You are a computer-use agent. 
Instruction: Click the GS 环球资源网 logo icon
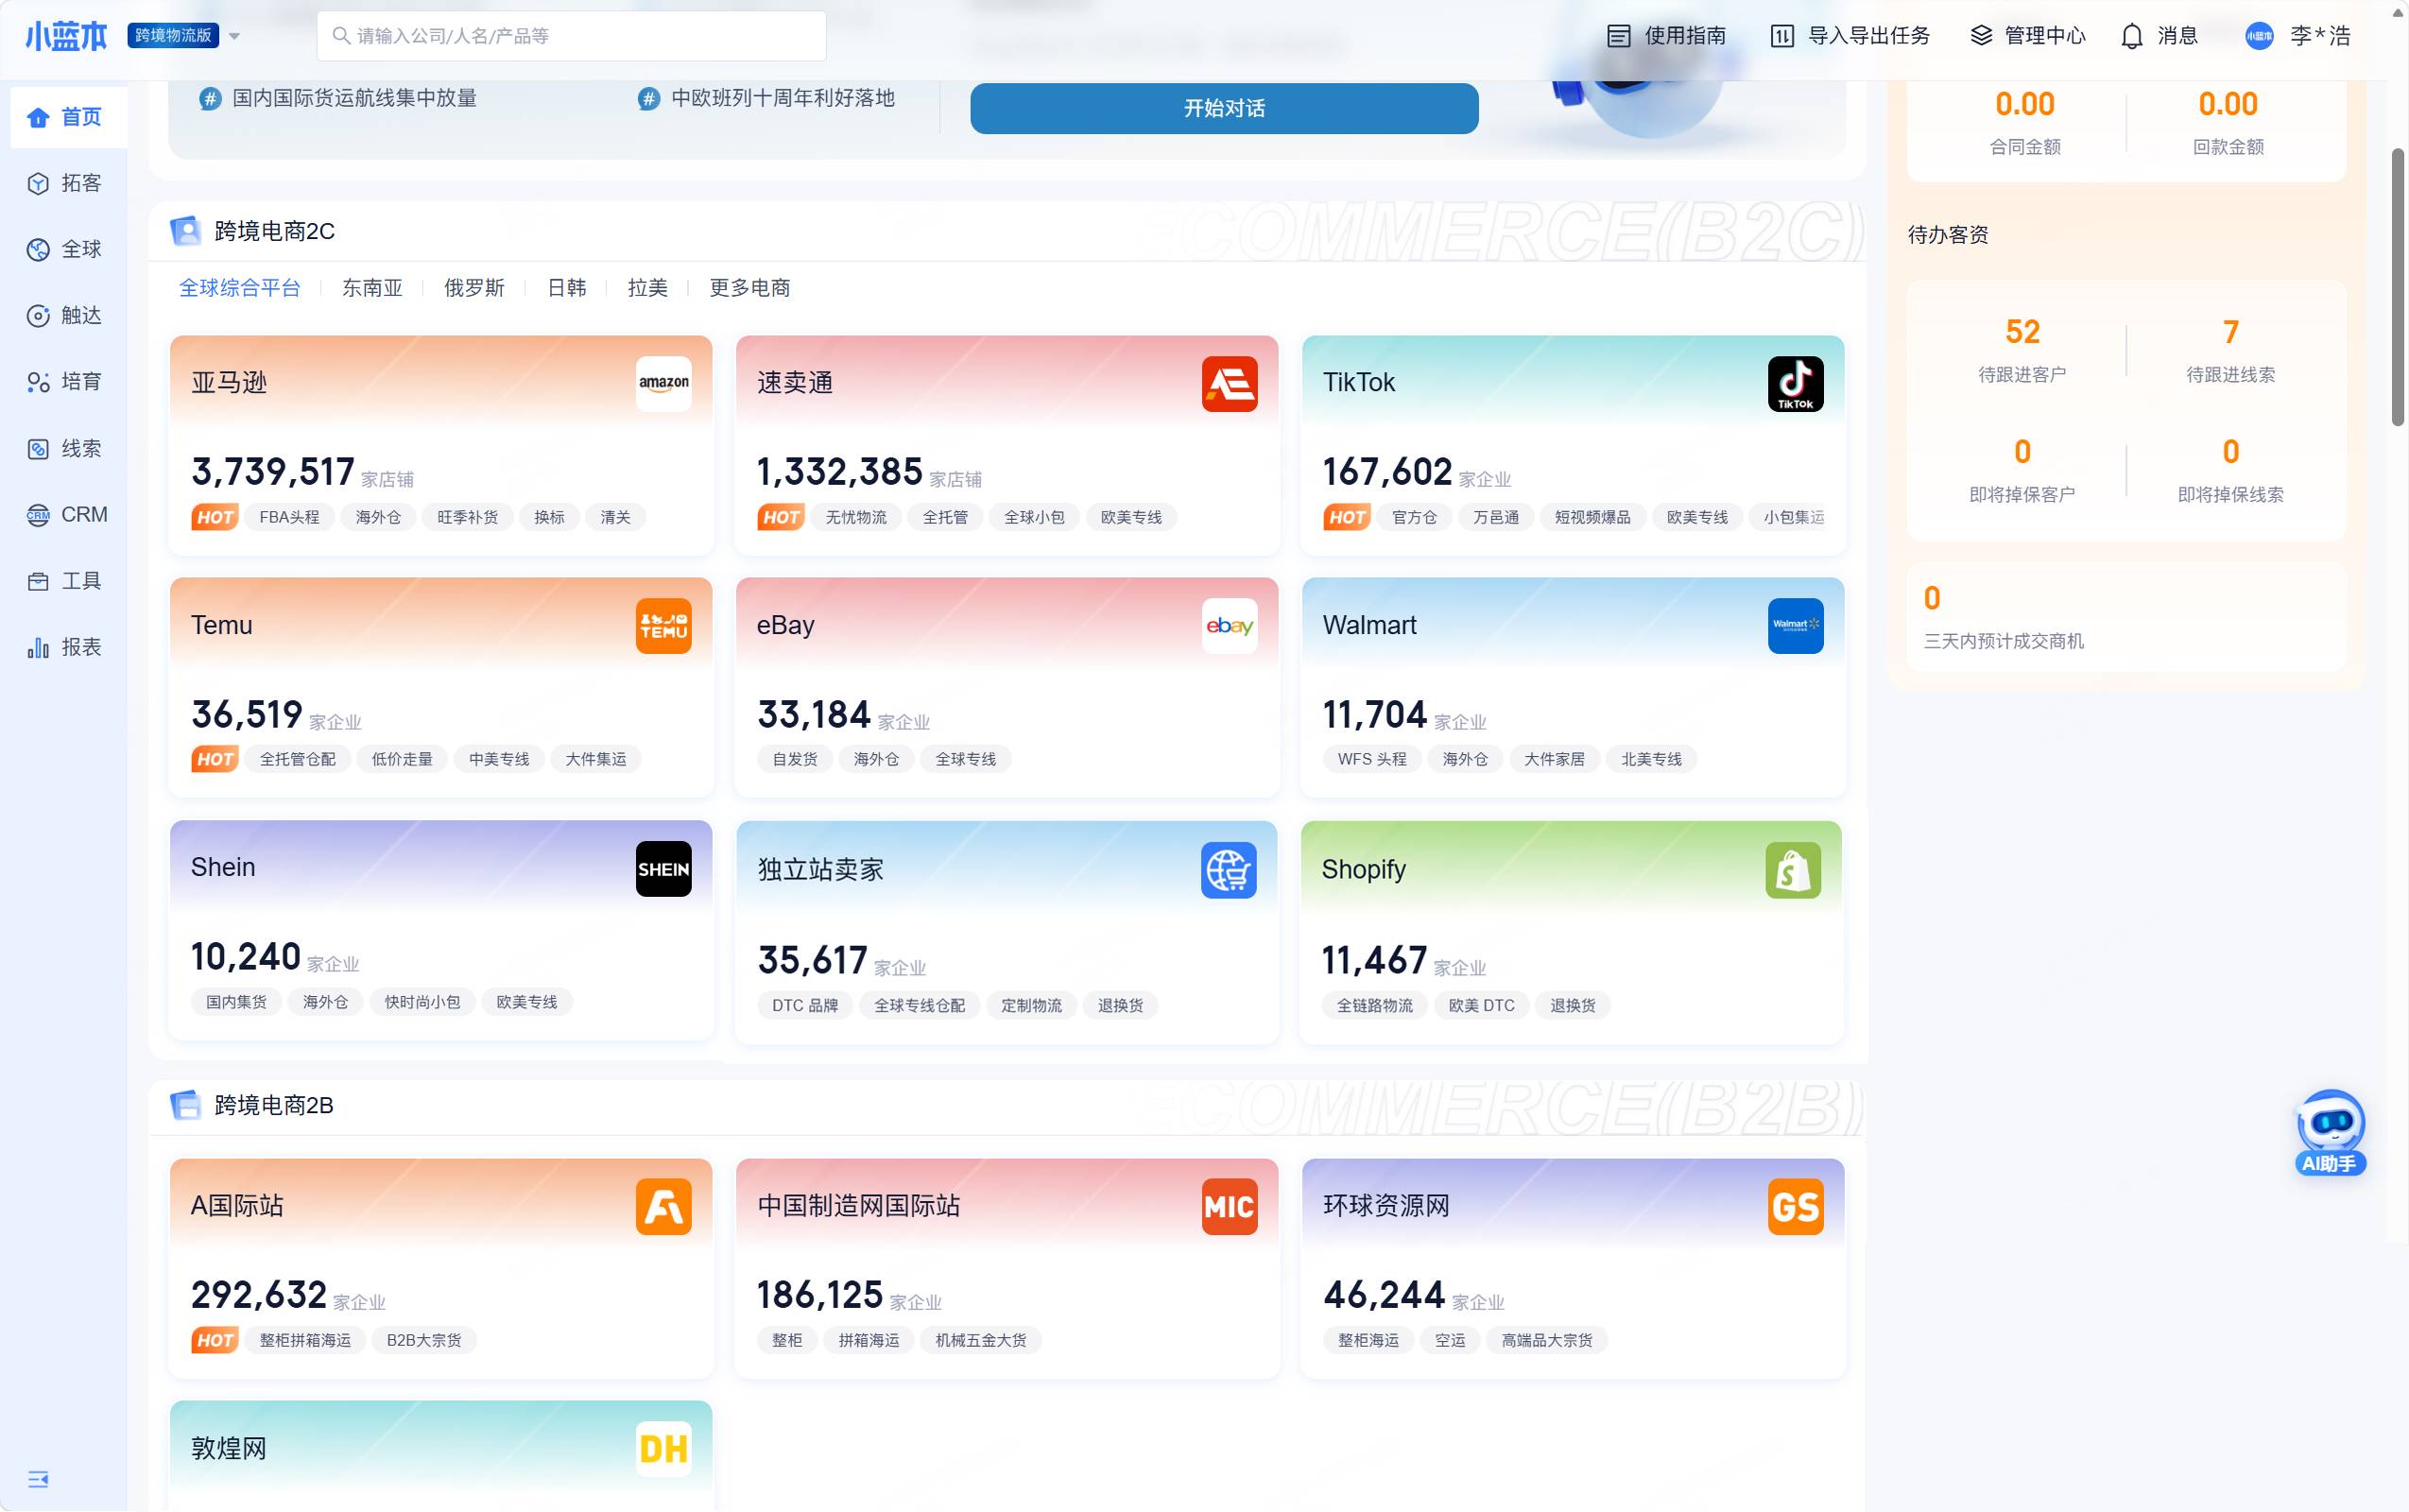point(1795,1207)
